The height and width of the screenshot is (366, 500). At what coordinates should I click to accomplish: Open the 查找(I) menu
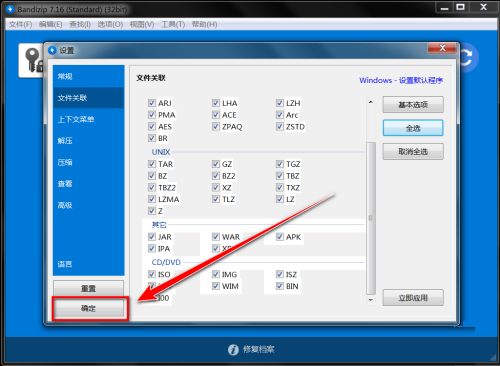click(80, 24)
